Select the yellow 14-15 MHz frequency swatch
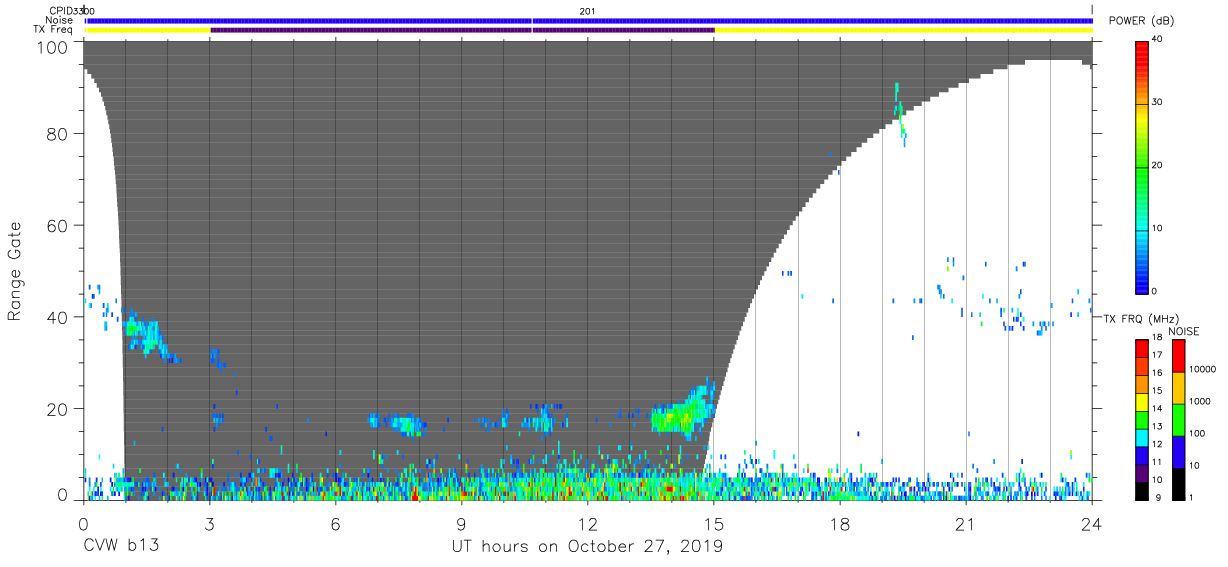1228x567 pixels. pos(1142,401)
